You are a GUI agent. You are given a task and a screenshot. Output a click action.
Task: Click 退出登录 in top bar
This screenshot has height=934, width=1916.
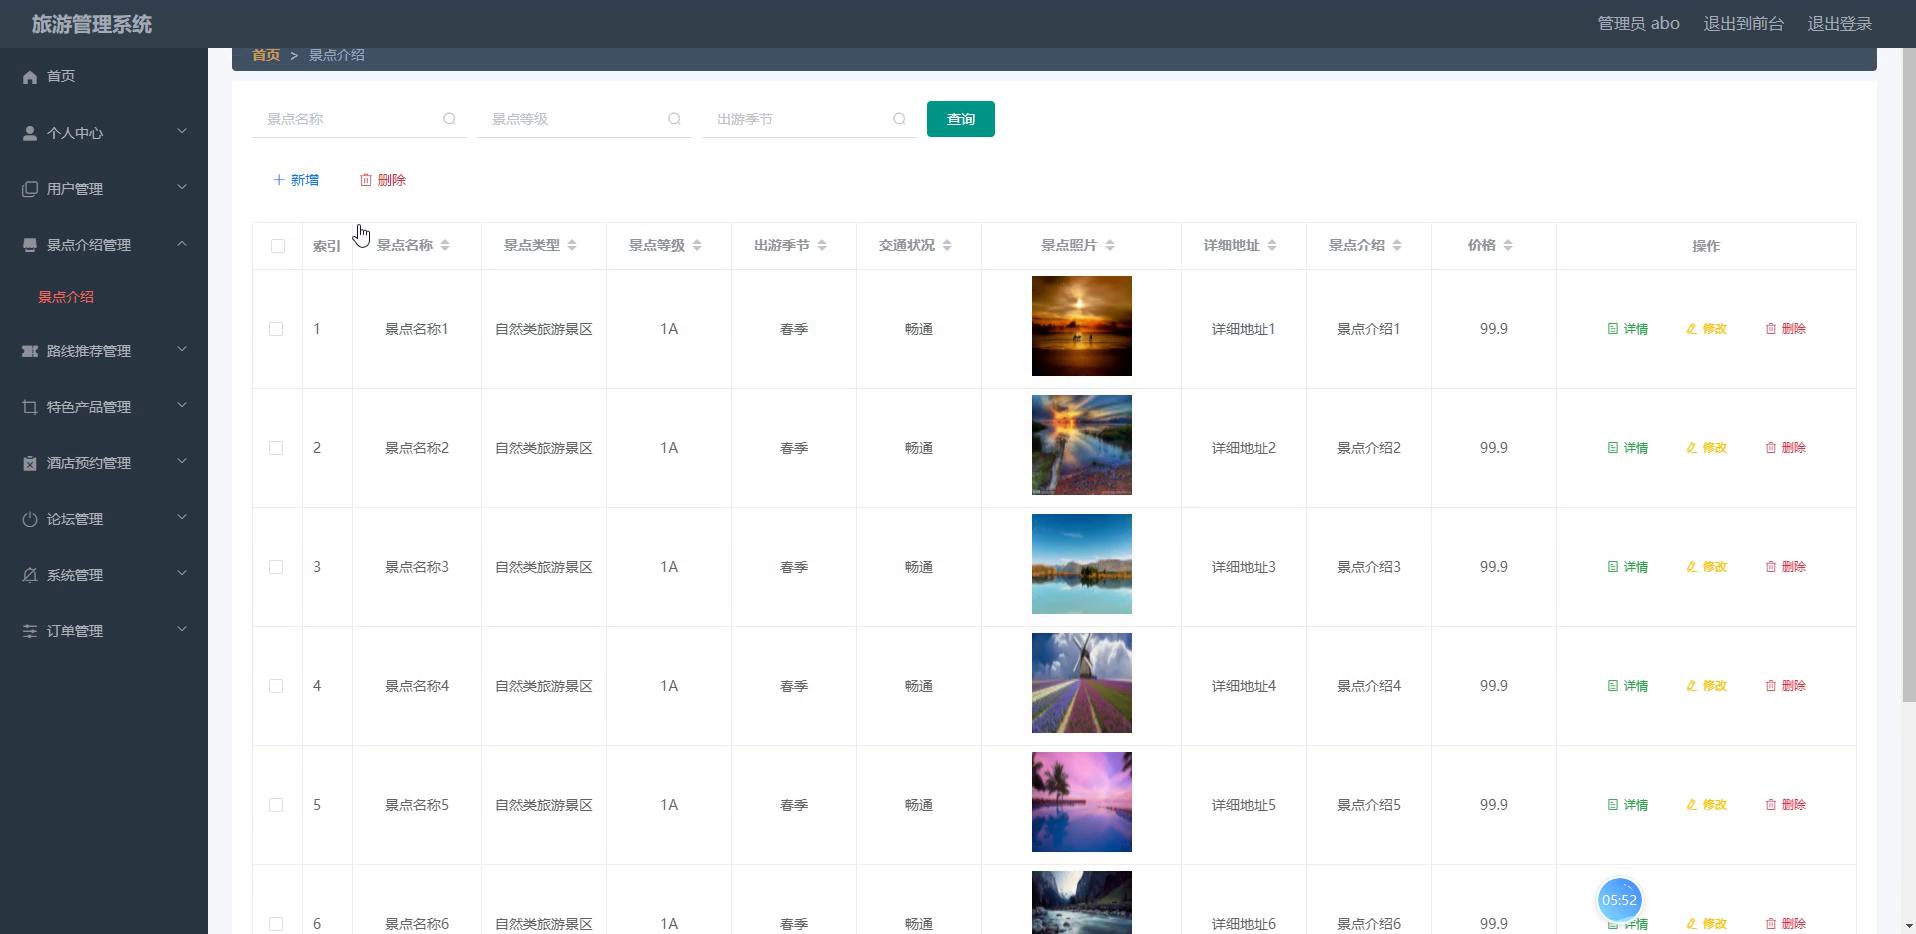pos(1839,24)
